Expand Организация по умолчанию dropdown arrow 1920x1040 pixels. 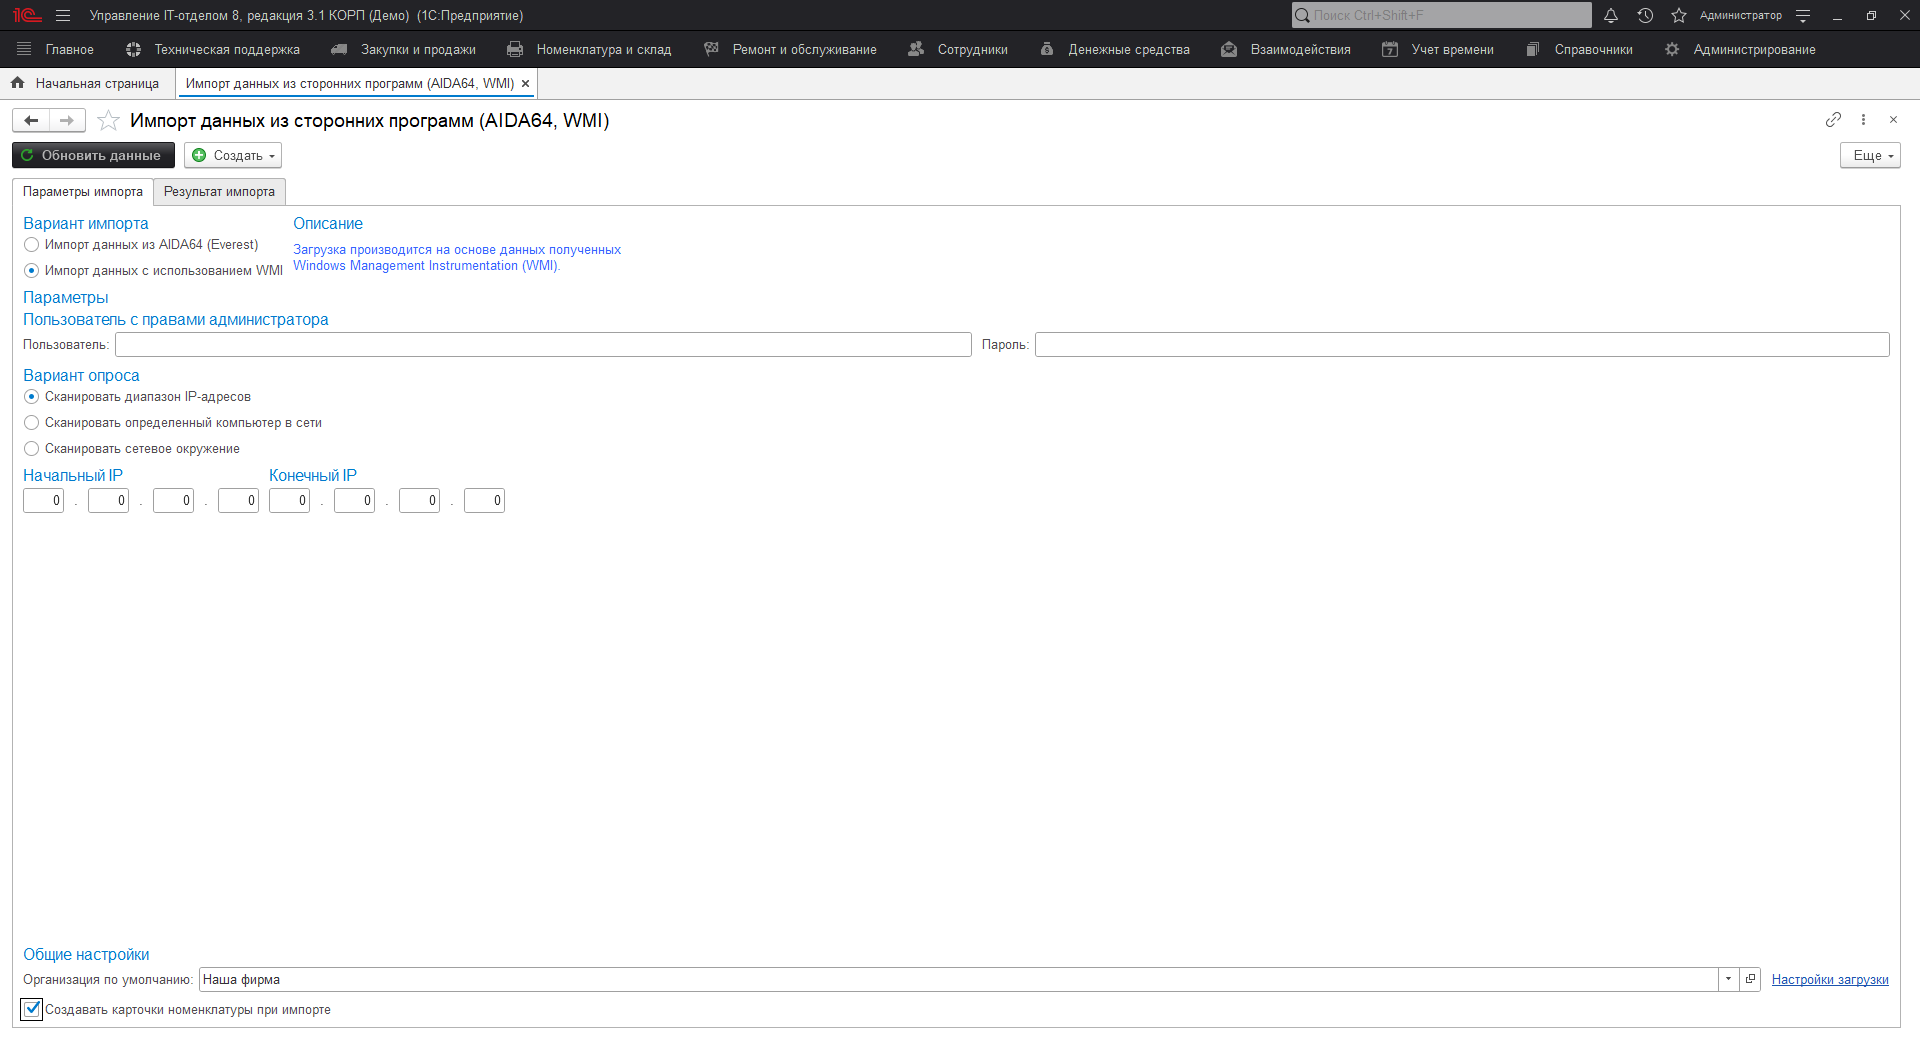point(1728,980)
